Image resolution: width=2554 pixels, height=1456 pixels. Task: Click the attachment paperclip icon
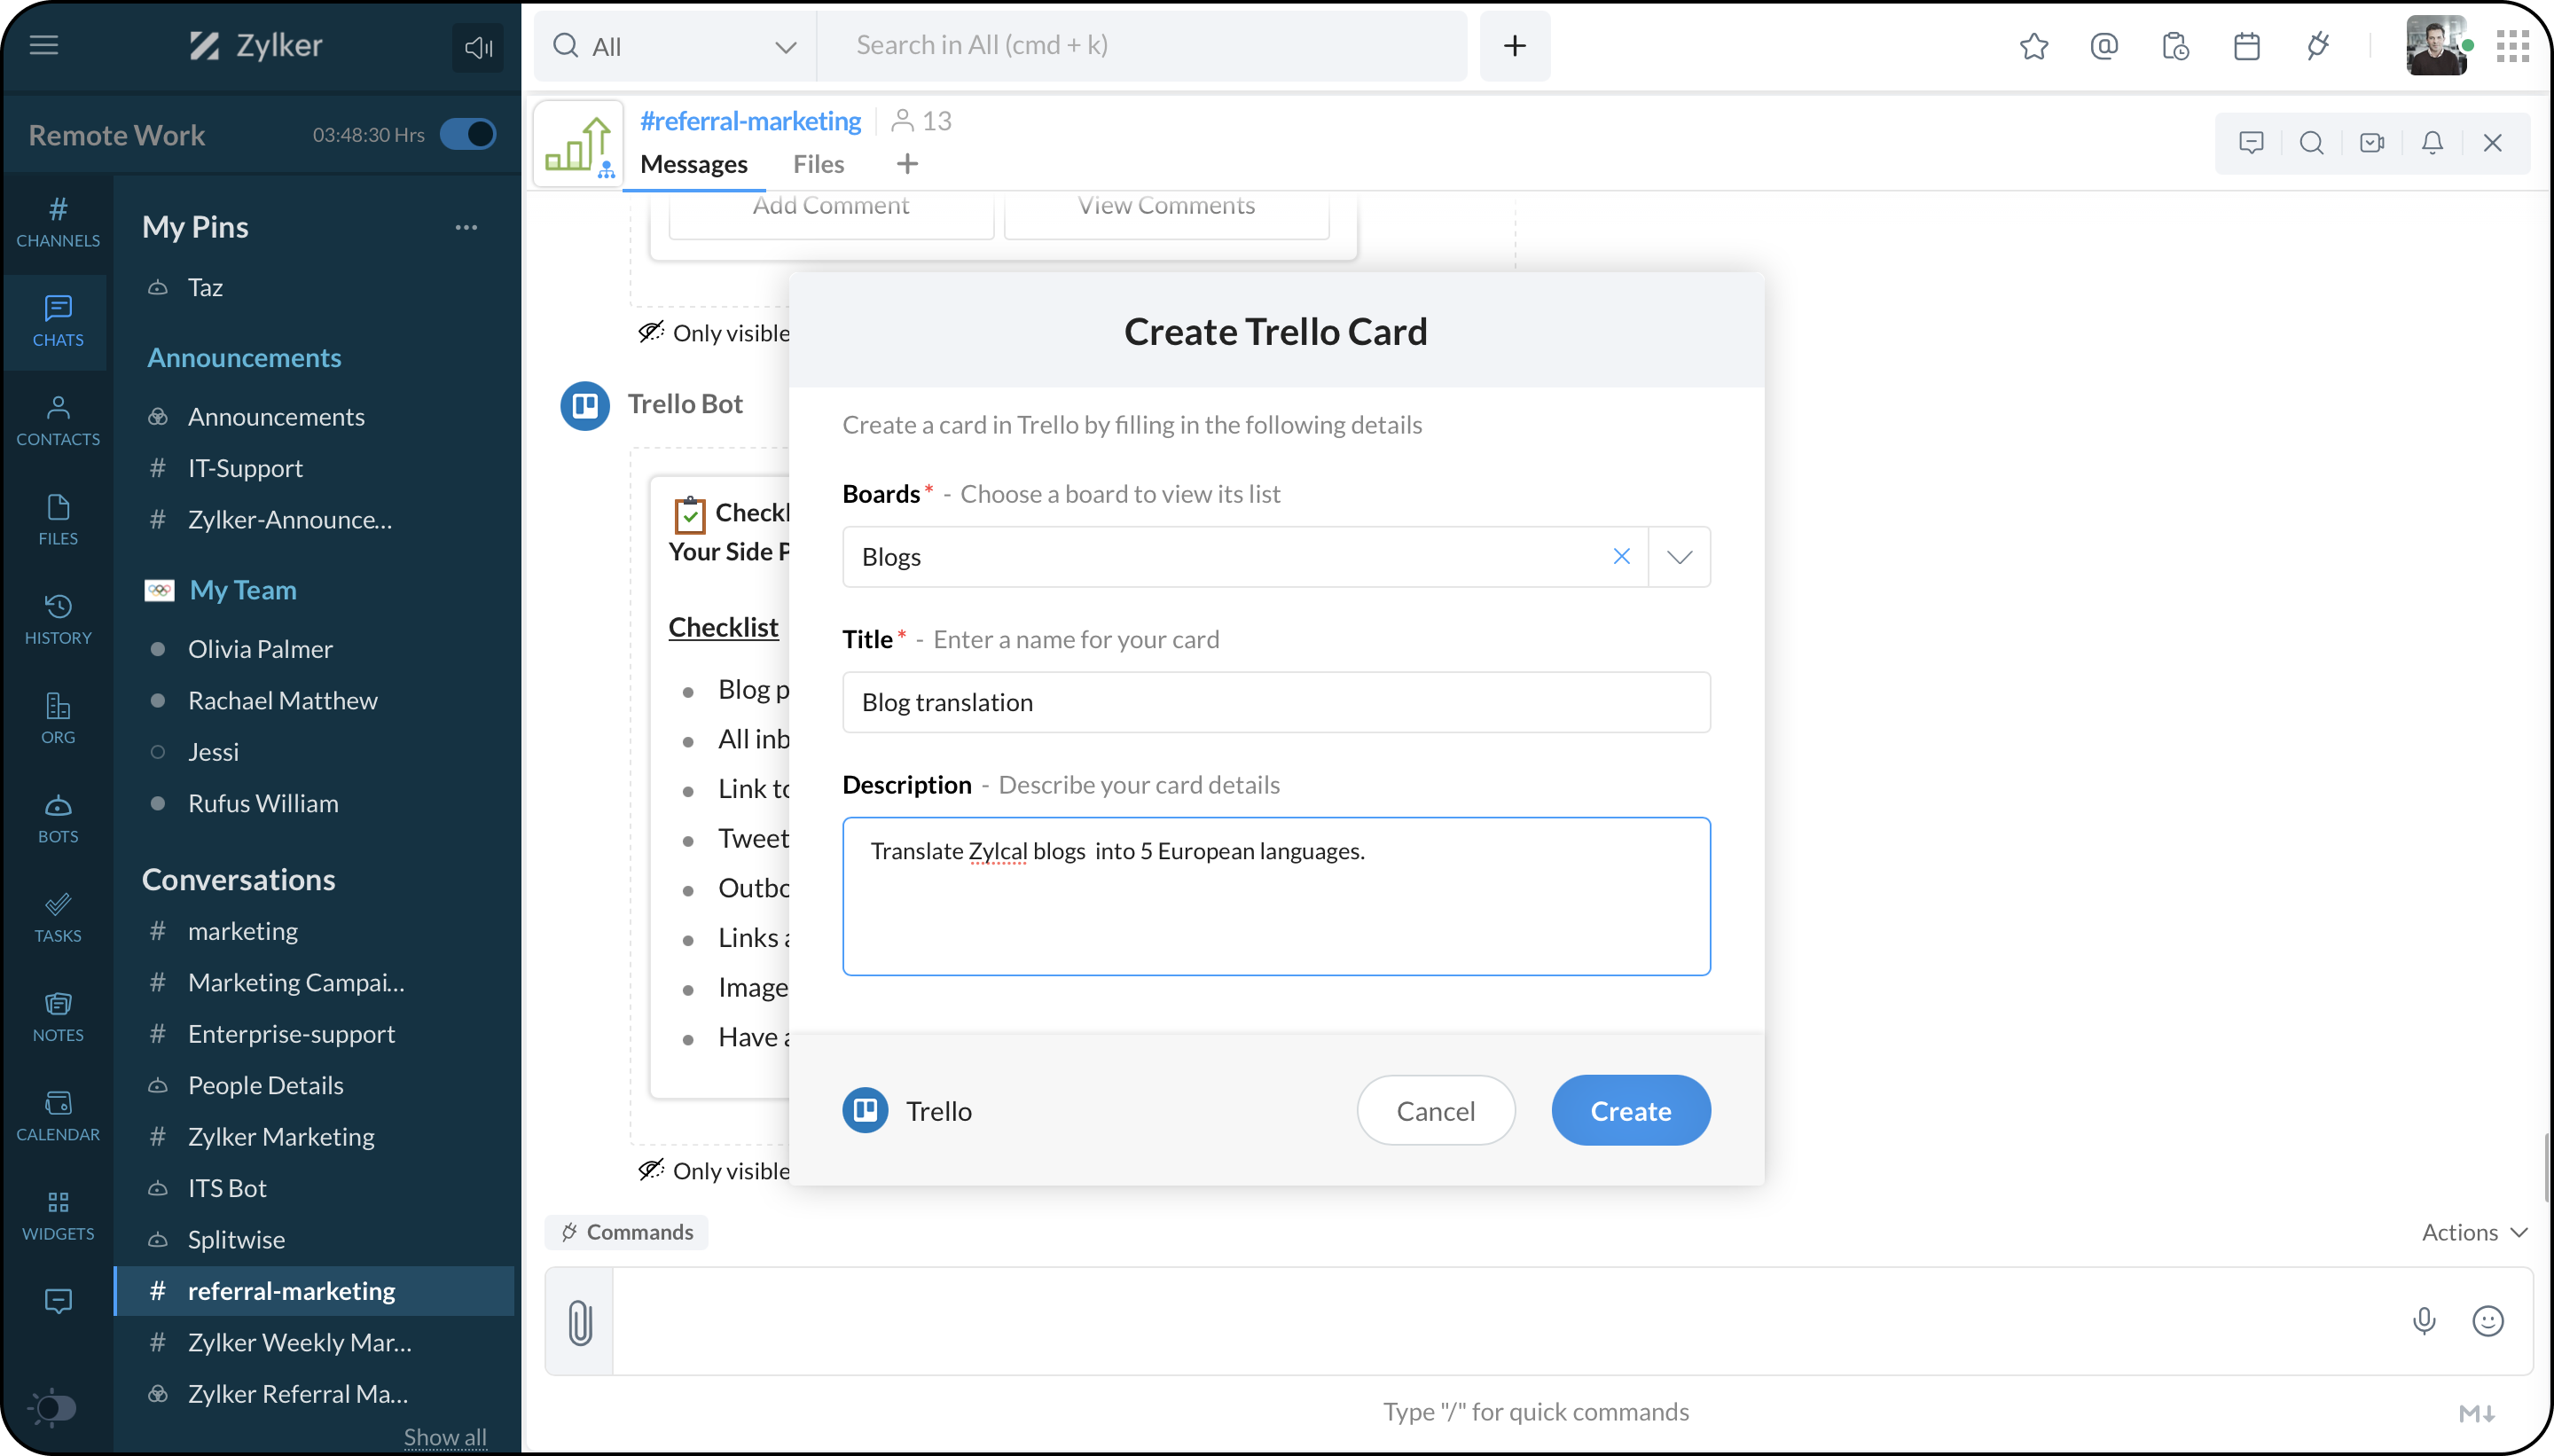coord(580,1322)
